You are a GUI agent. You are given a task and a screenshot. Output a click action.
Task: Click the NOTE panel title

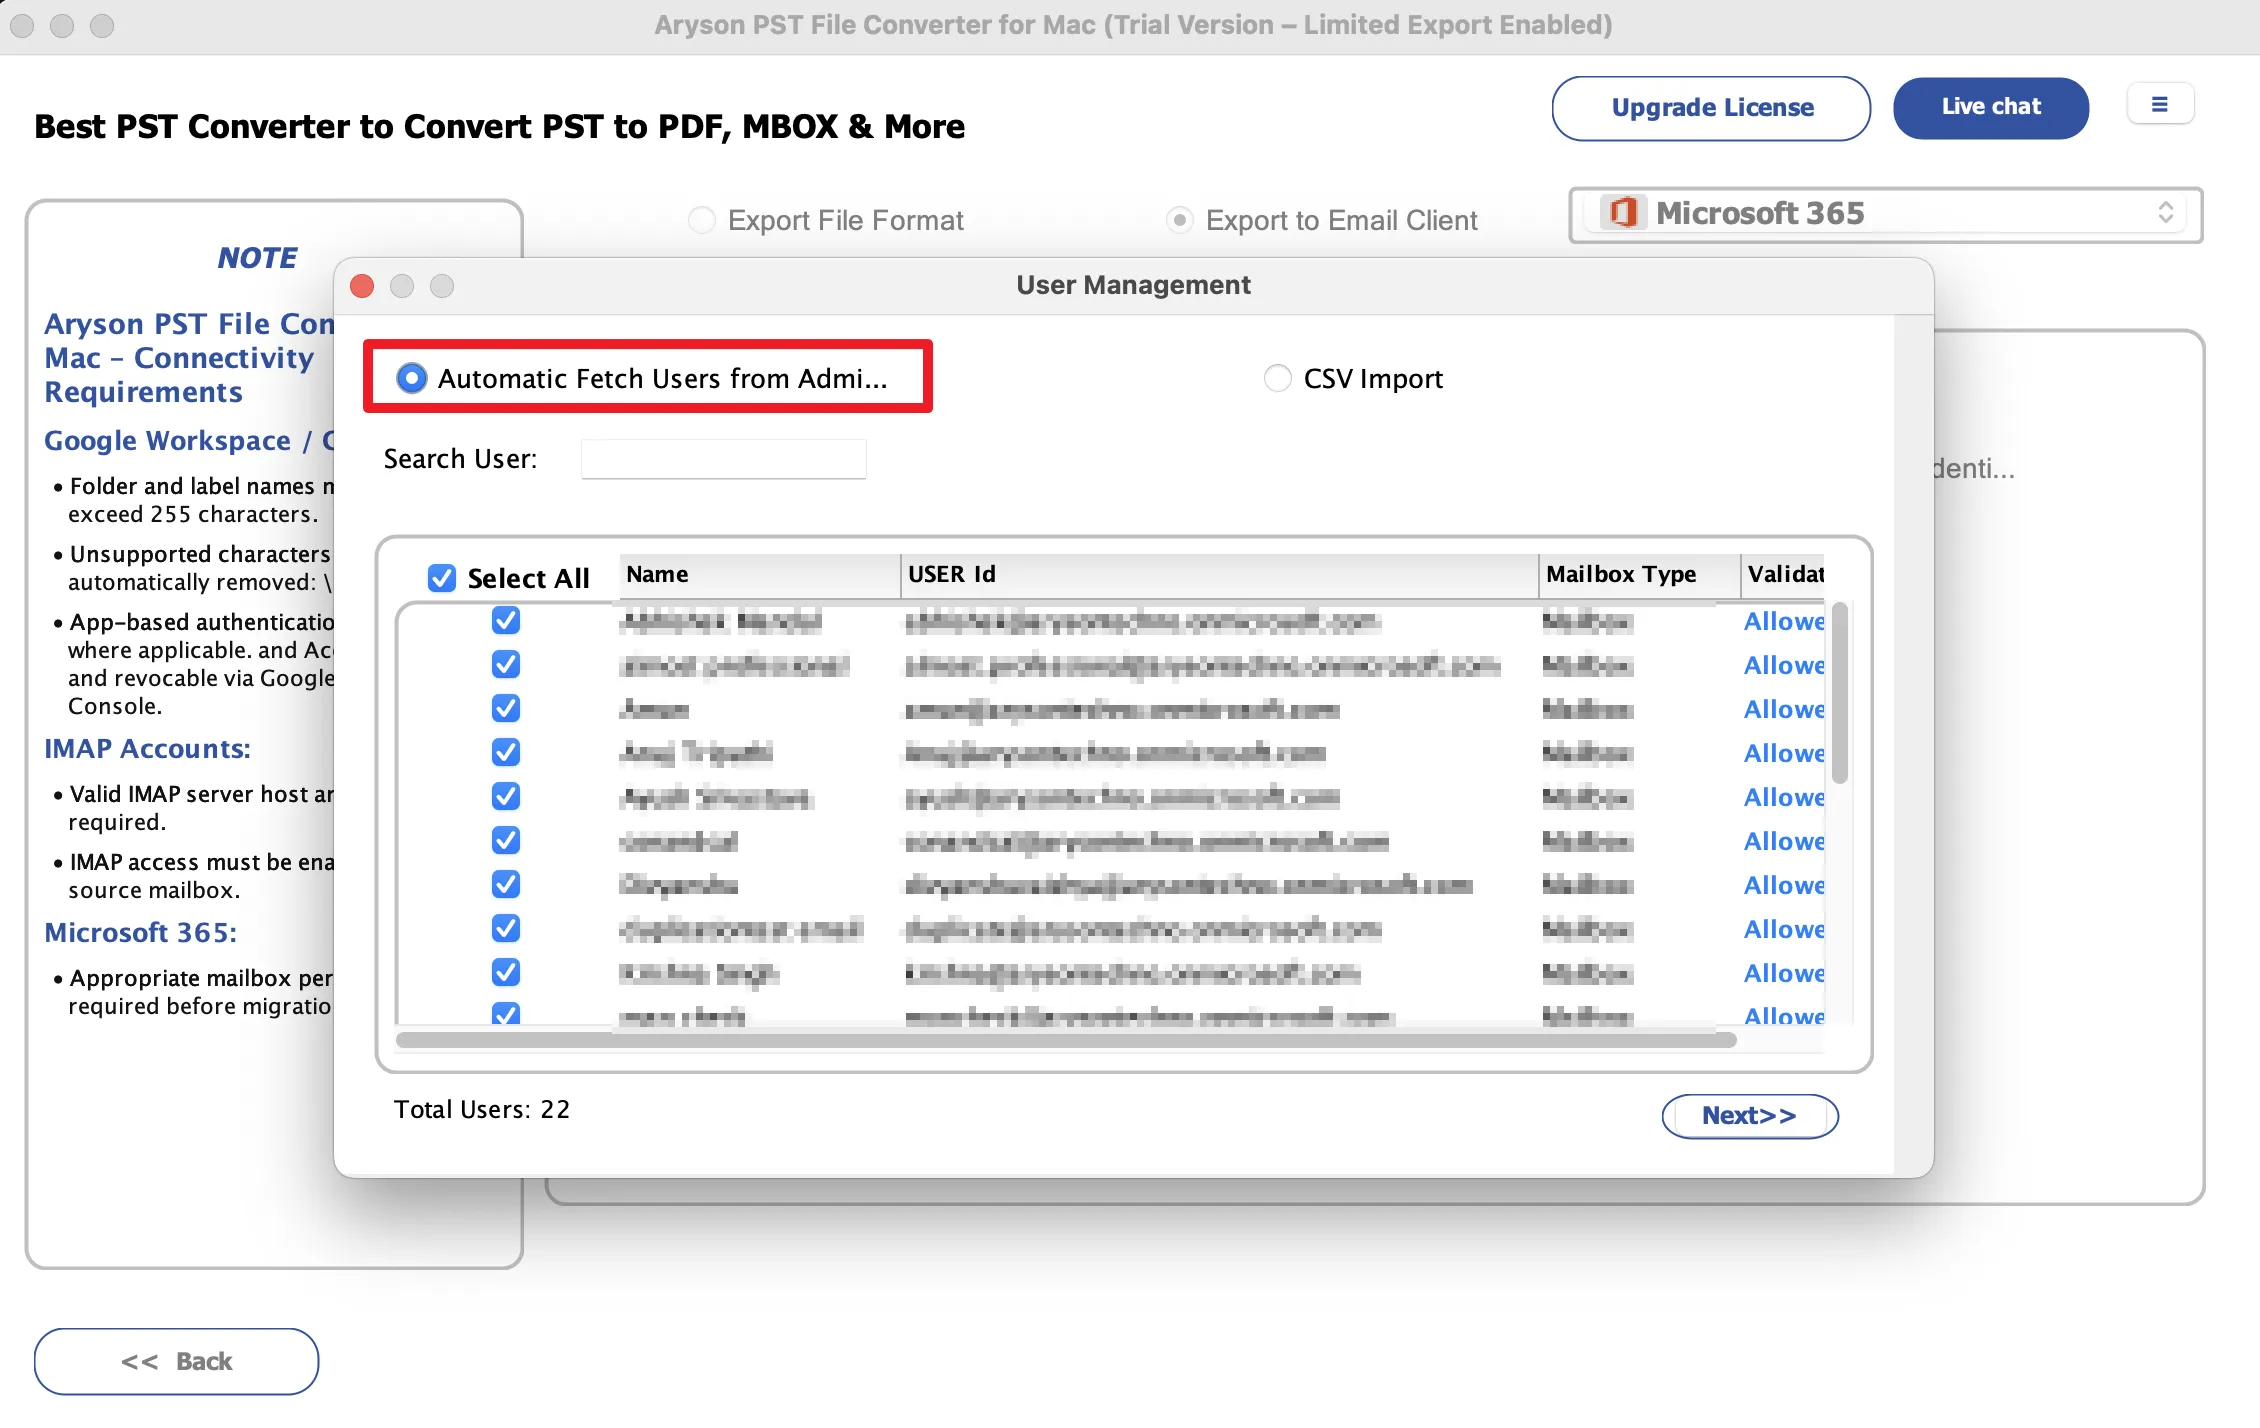pos(257,258)
